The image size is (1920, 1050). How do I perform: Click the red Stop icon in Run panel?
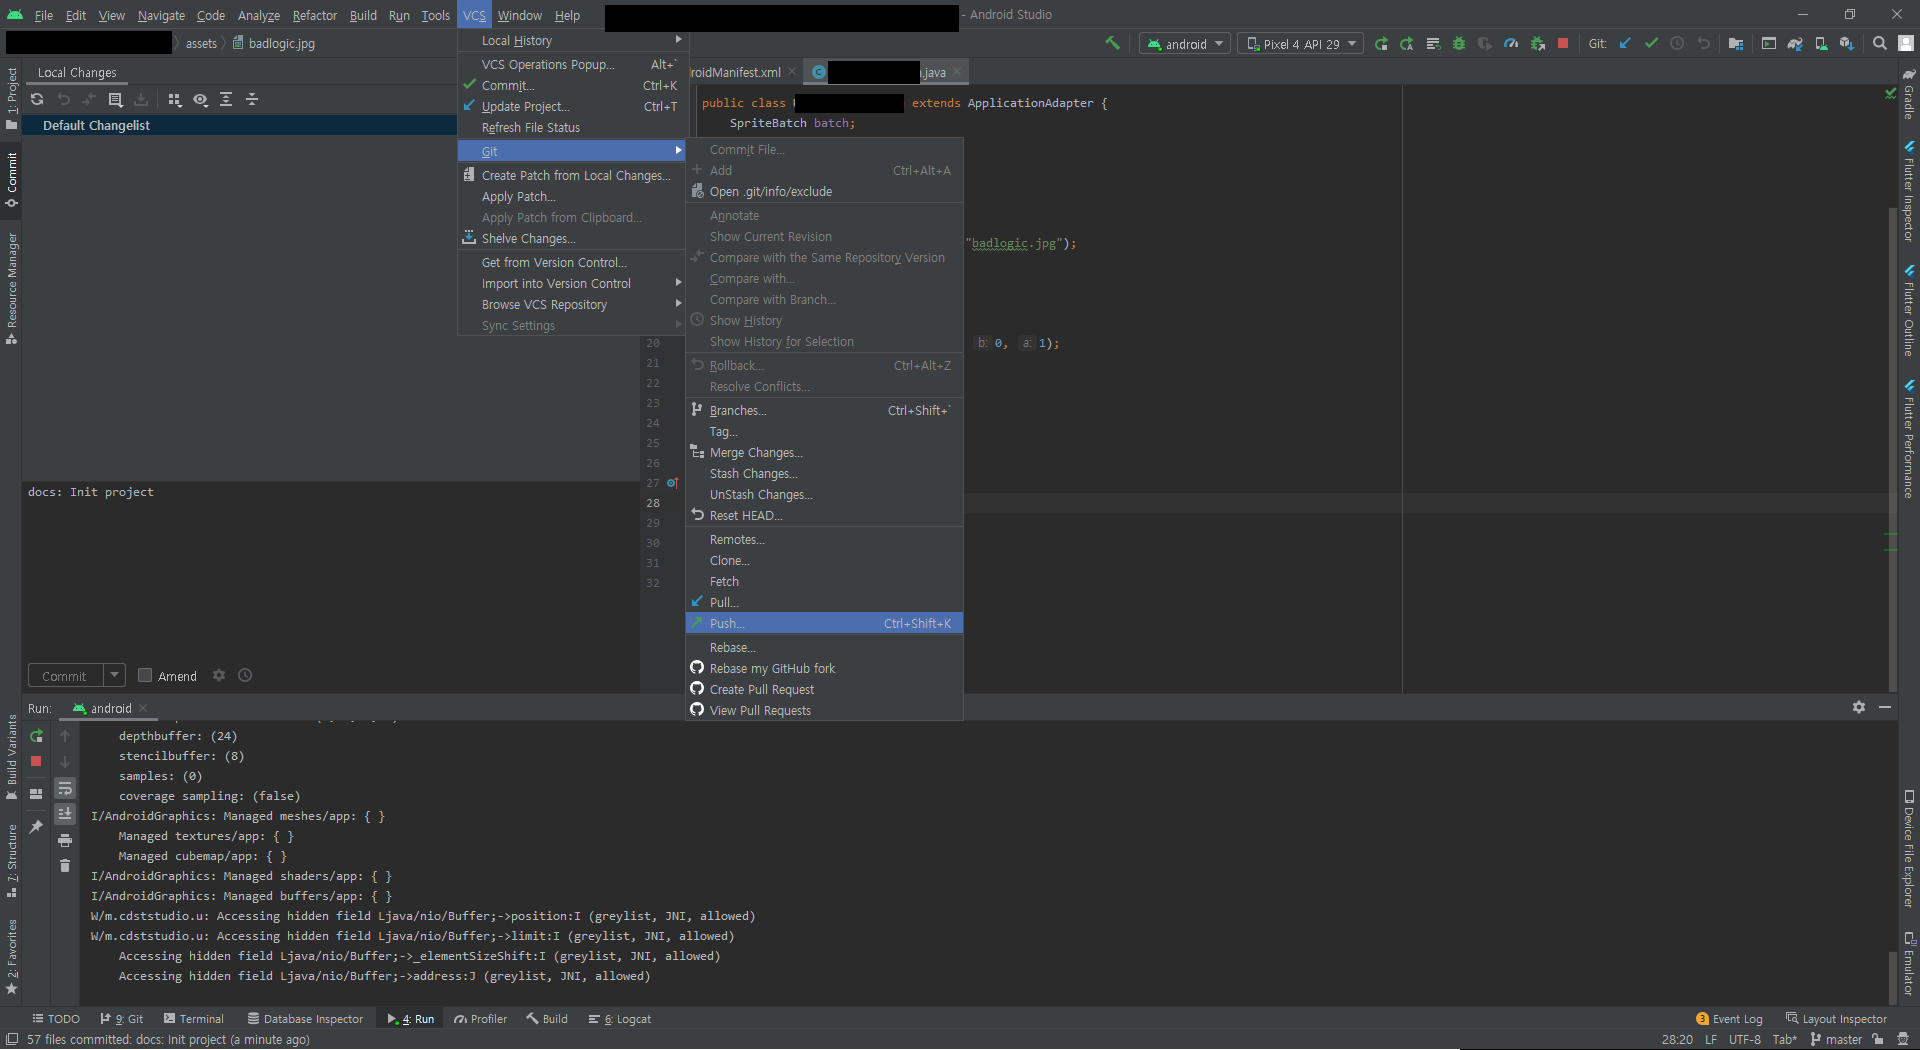(x=36, y=761)
